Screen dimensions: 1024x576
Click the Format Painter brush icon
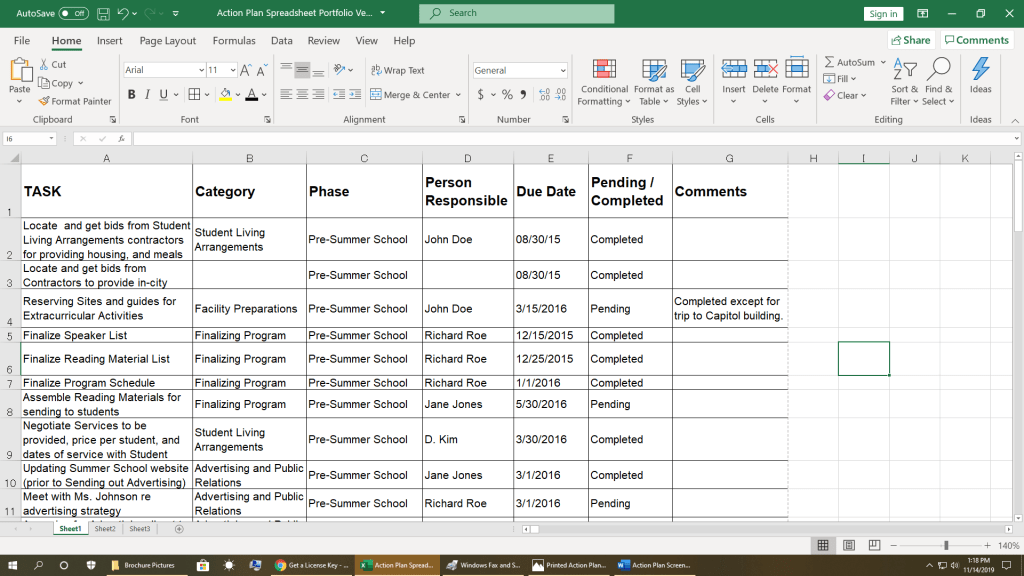click(44, 101)
